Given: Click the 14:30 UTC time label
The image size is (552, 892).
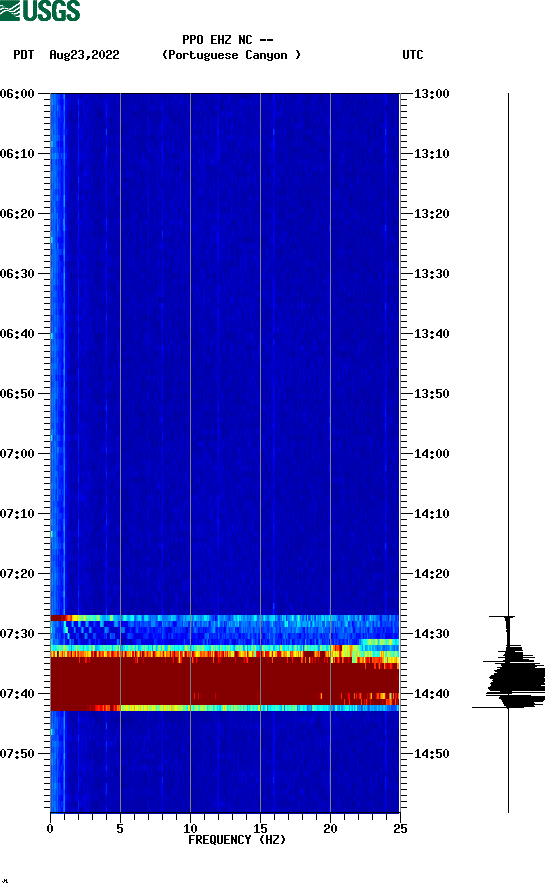Looking at the screenshot, I should coord(432,634).
